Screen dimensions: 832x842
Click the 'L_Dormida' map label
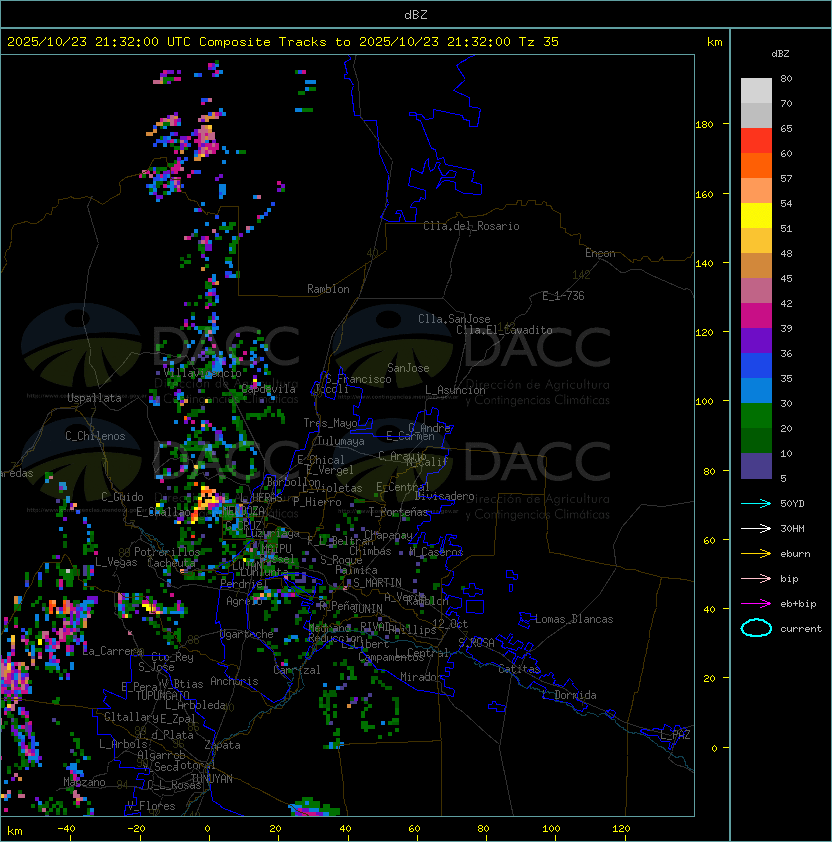pos(569,695)
